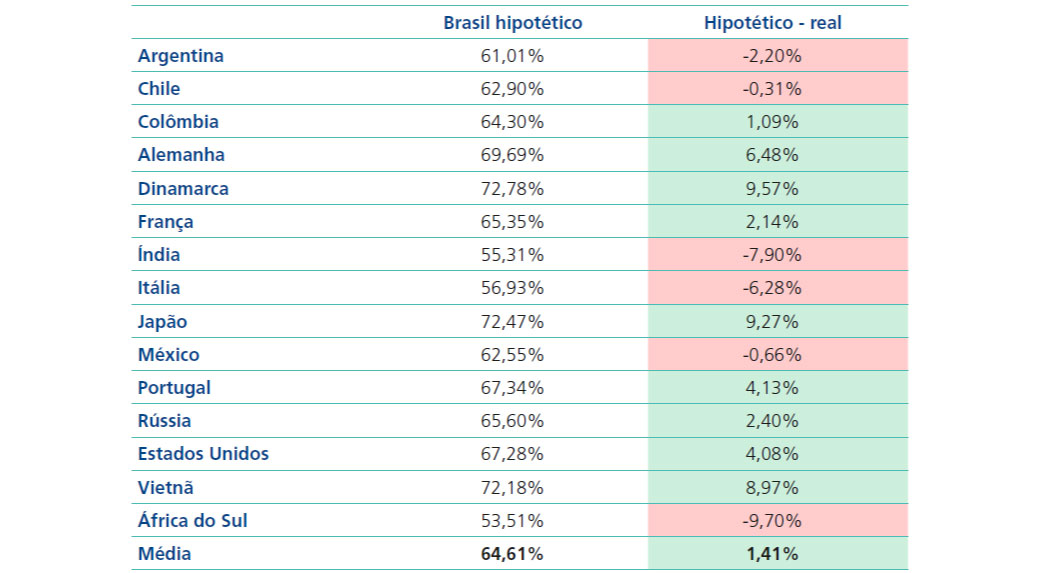The width and height of the screenshot is (1040, 573).
Task: Select the Média row label
Action: point(164,554)
